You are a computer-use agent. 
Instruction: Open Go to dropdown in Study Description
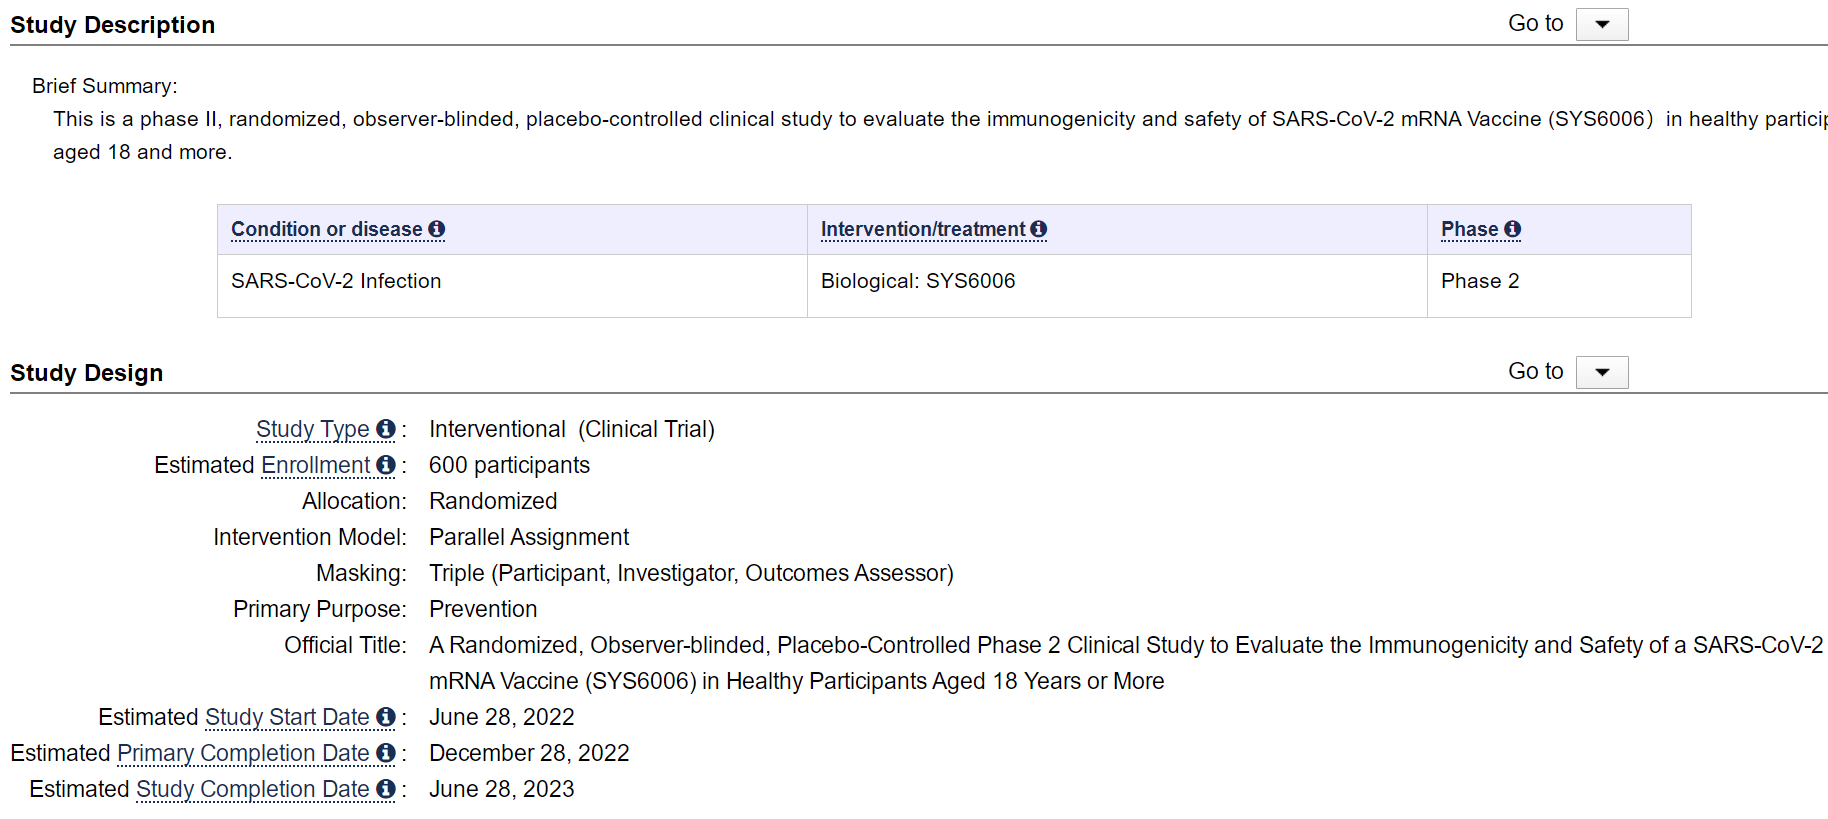tap(1602, 24)
